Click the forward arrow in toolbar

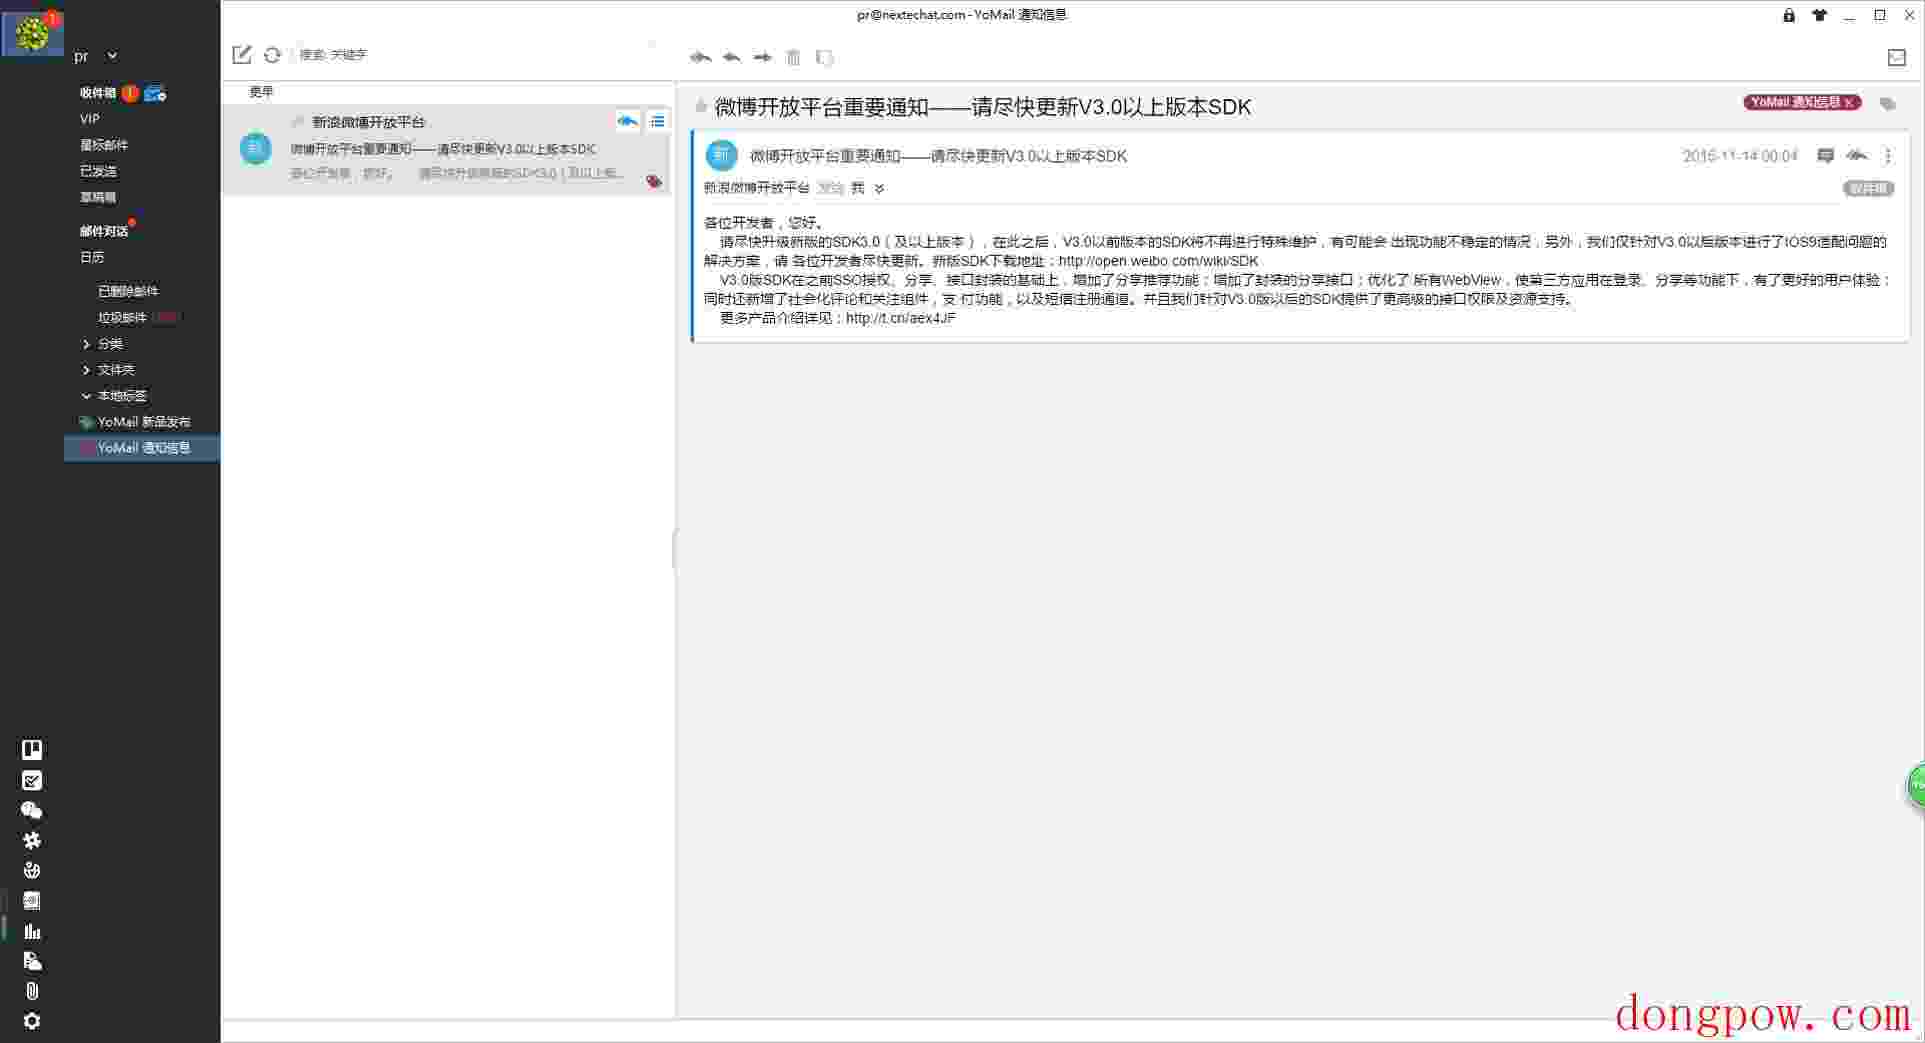[763, 58]
